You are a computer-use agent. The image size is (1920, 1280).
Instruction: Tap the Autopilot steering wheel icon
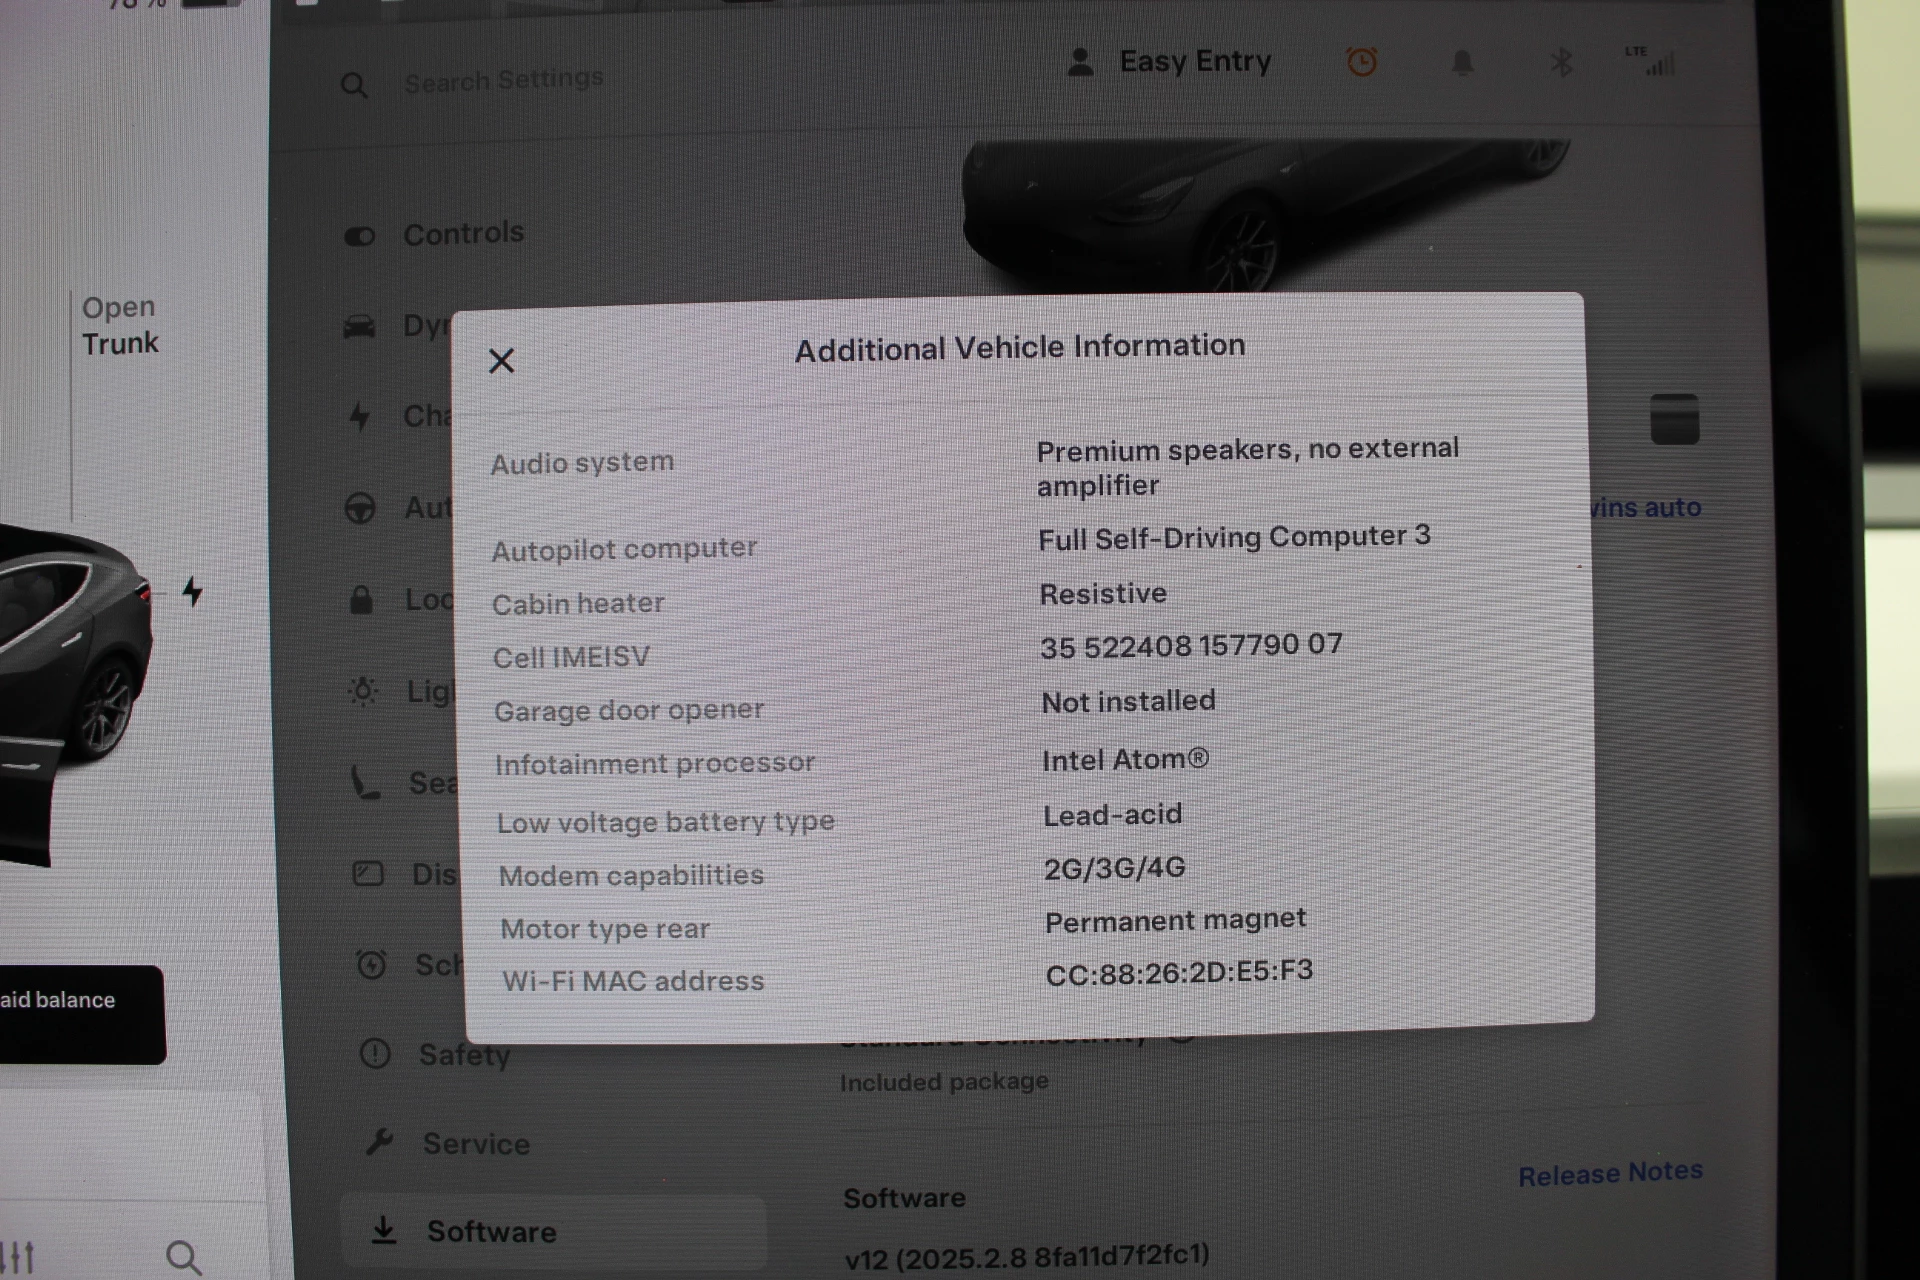[x=360, y=508]
